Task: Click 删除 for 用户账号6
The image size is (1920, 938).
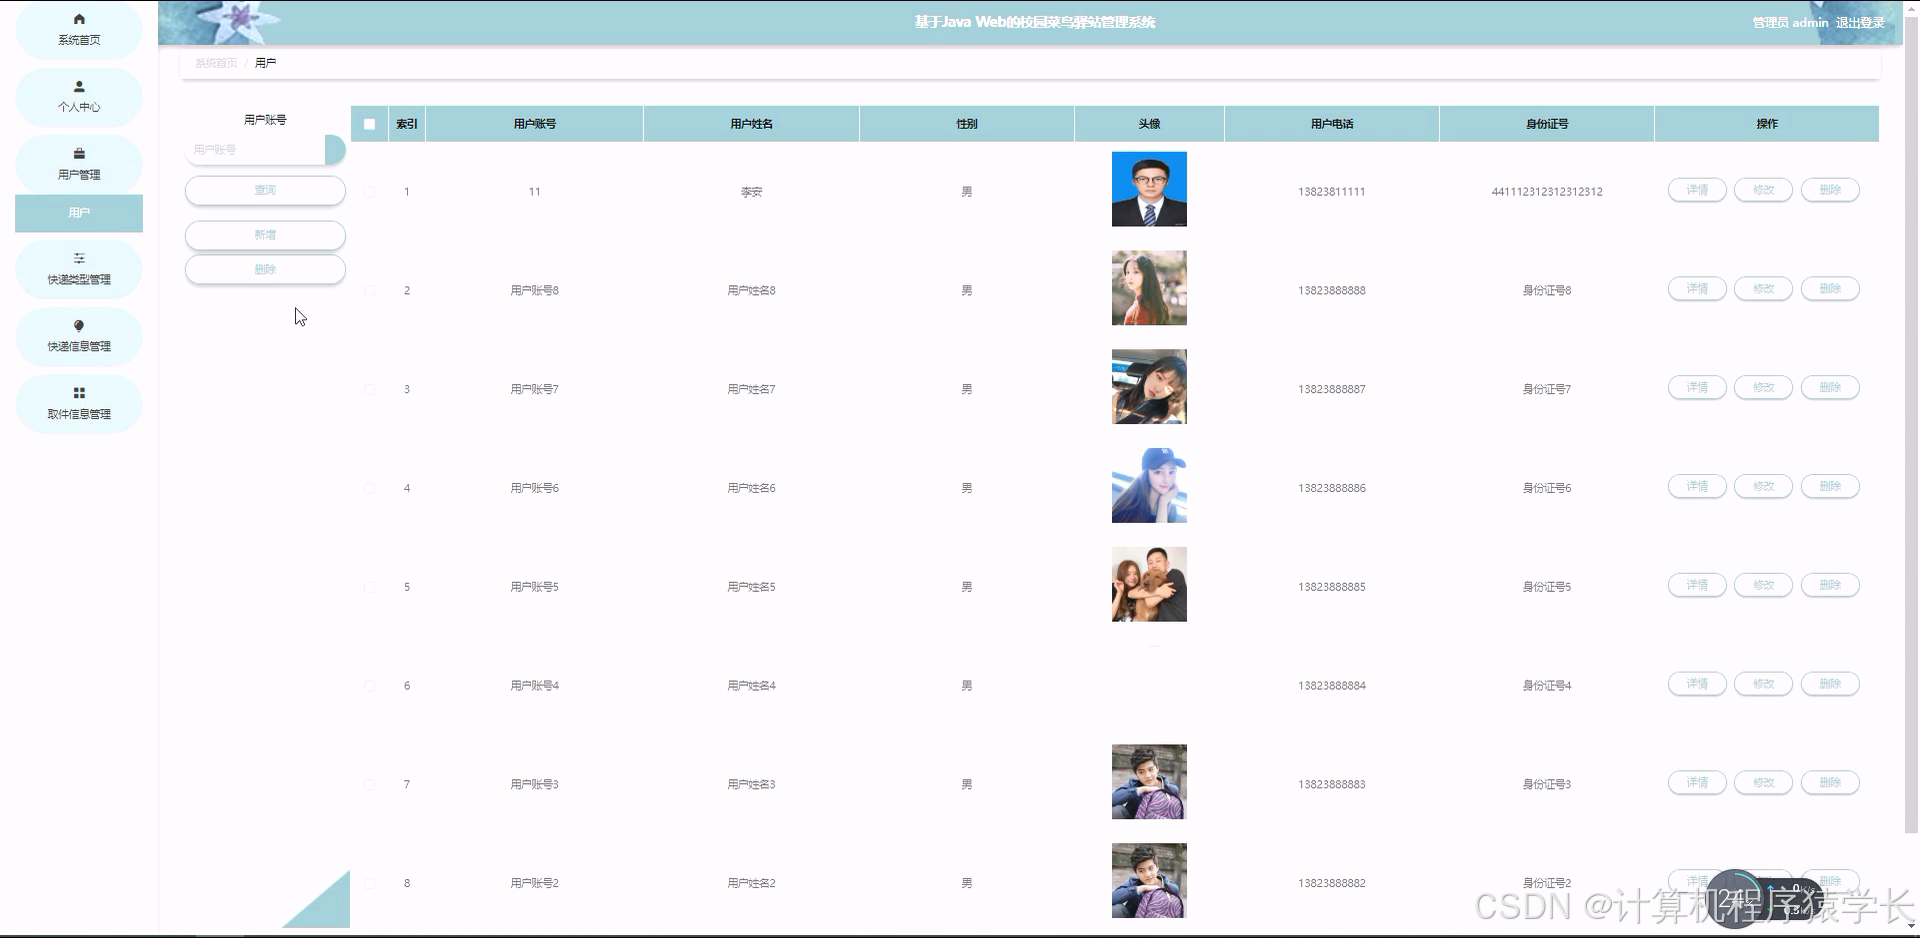Action: 1830,487
